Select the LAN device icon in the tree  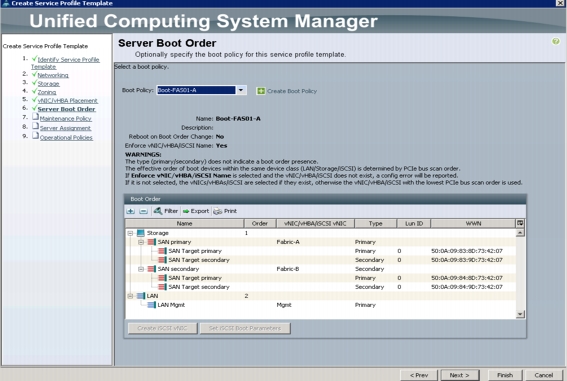141,296
